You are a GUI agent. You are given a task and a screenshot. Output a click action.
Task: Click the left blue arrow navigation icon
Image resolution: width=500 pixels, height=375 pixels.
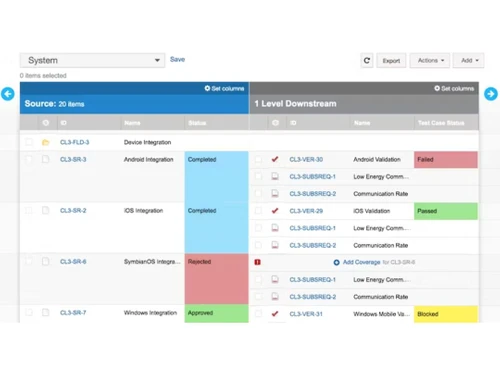click(8, 94)
